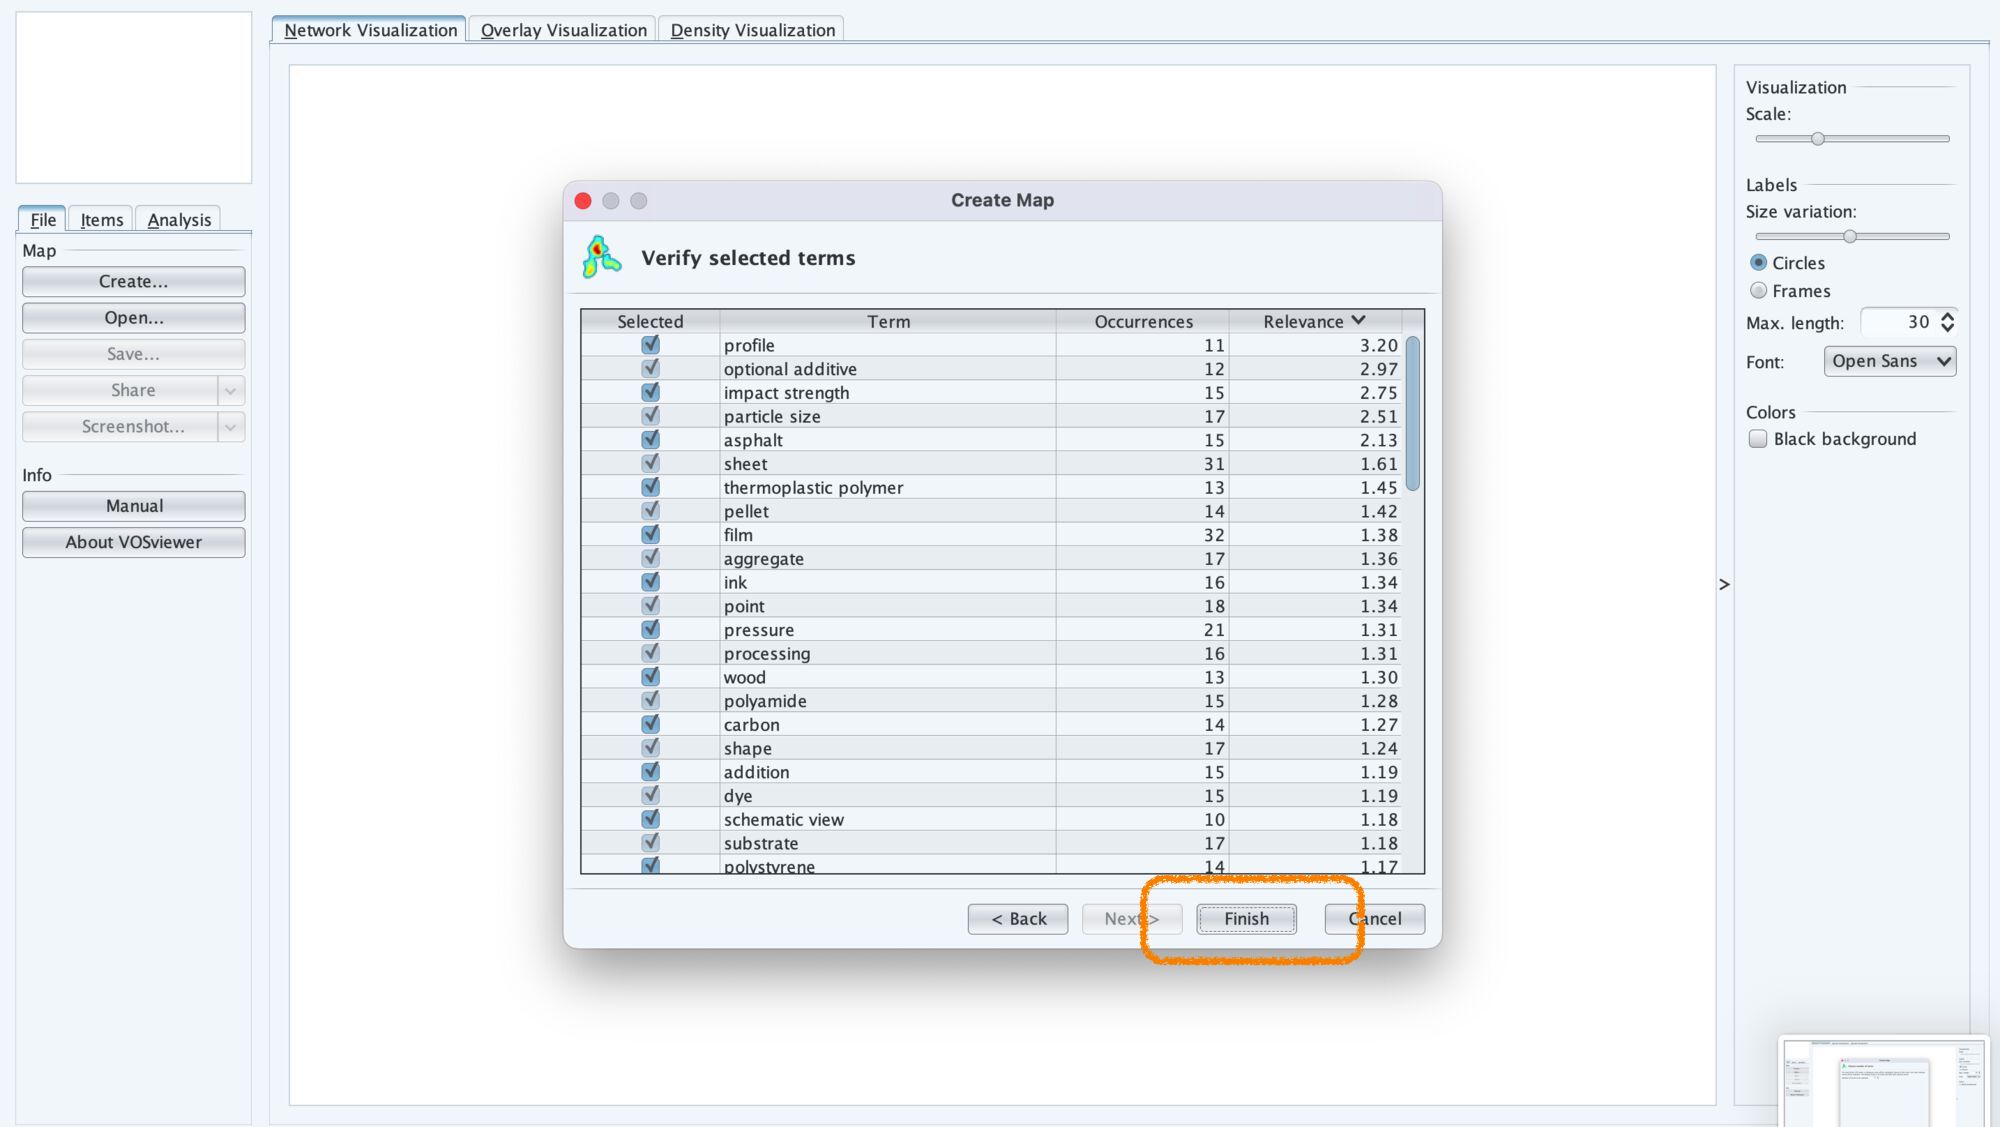Click the Max. length stepper arrows
2000x1127 pixels.
coord(1947,322)
